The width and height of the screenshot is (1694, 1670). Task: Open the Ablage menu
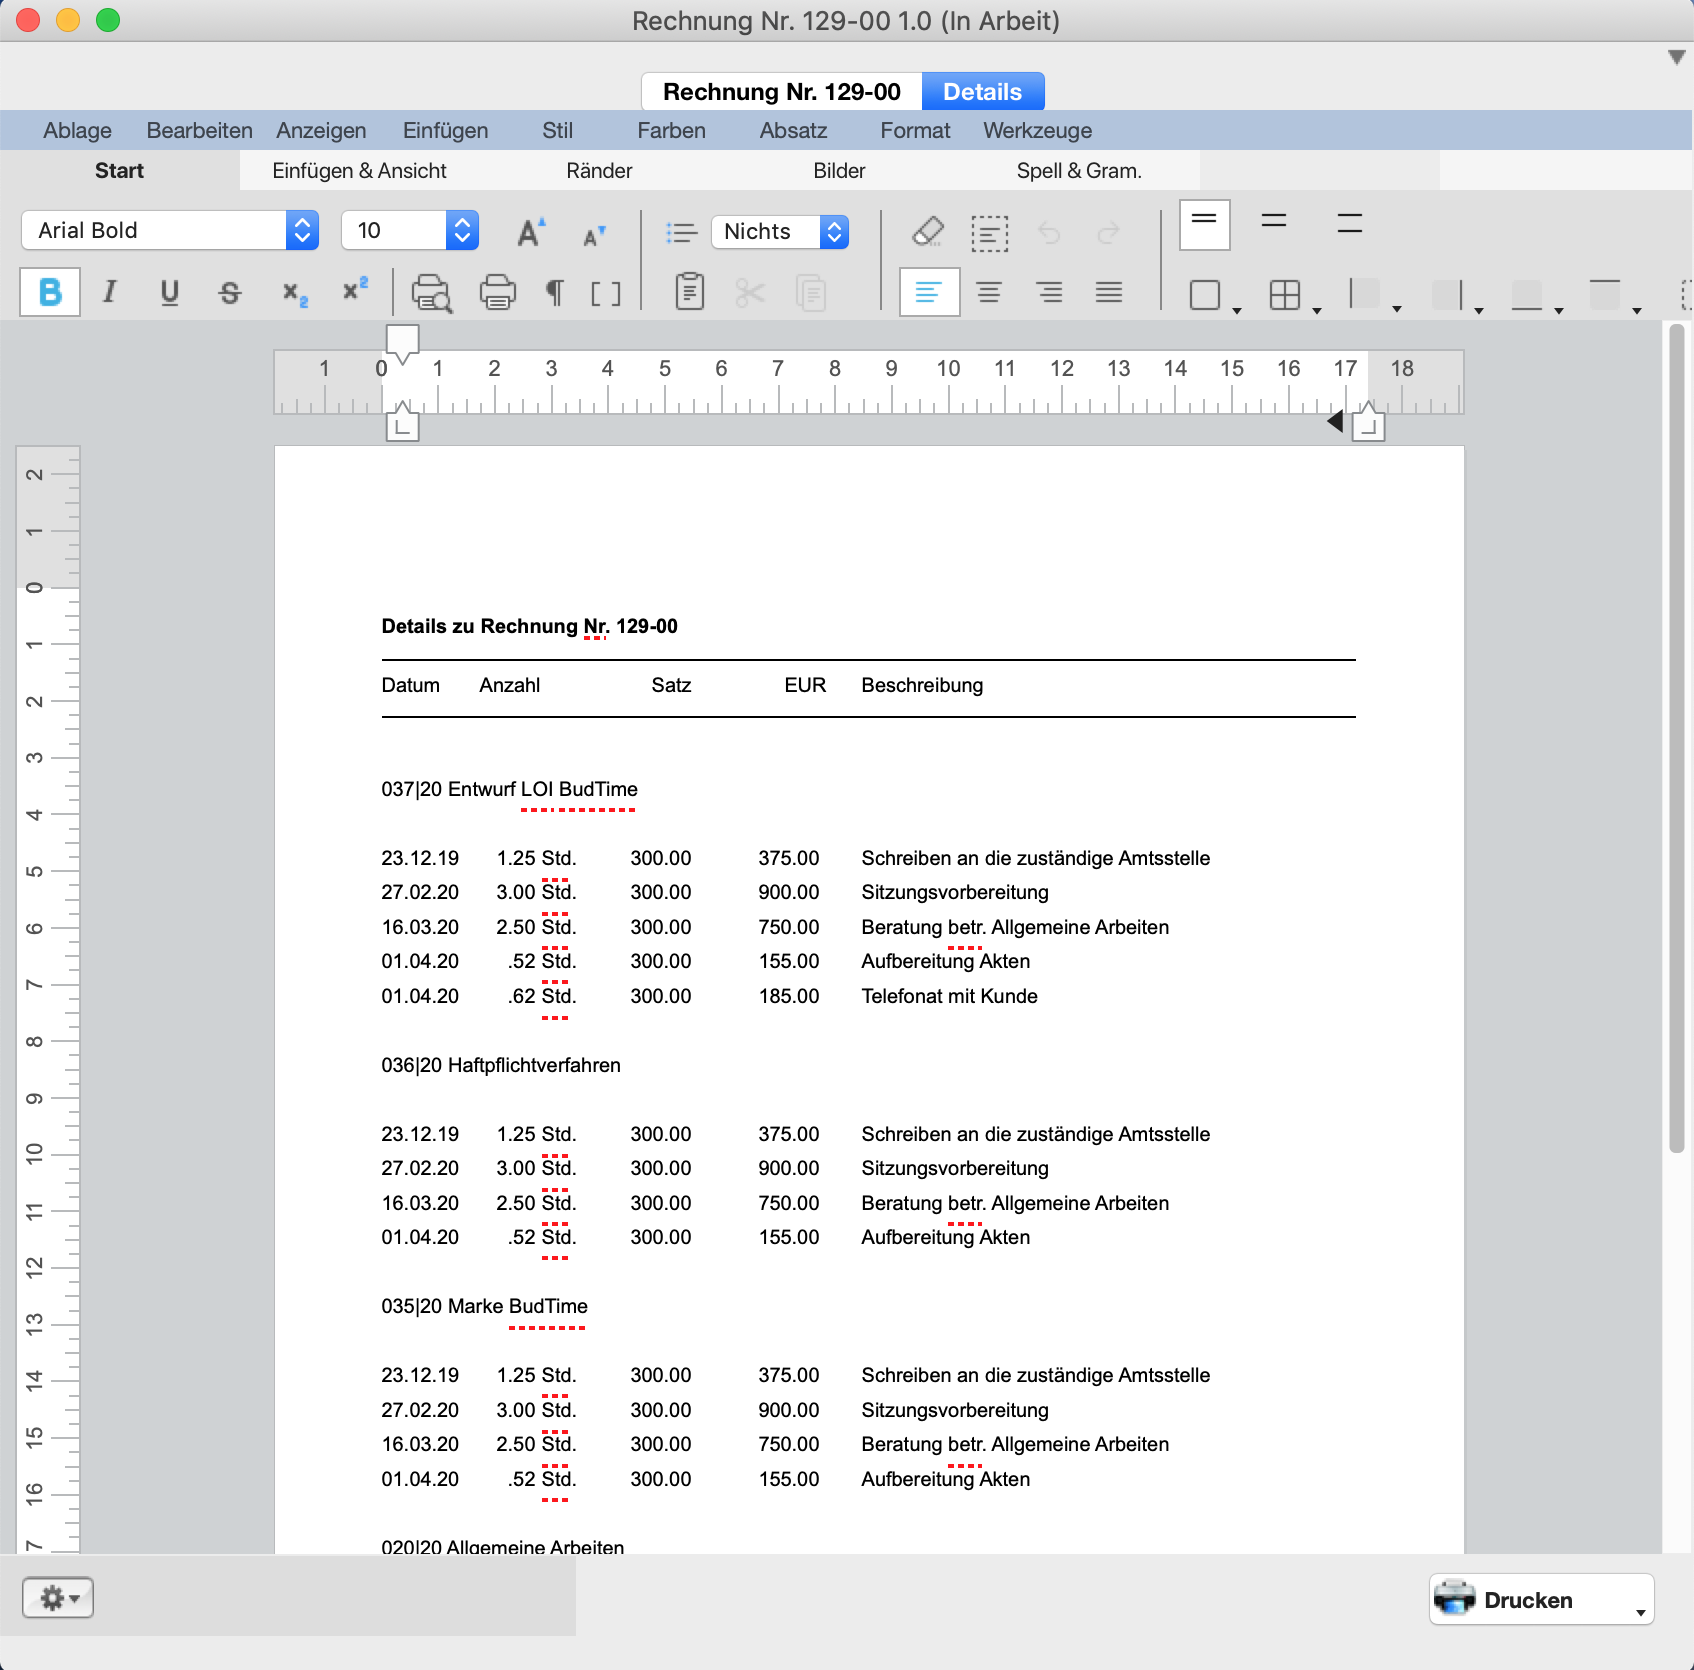77,130
